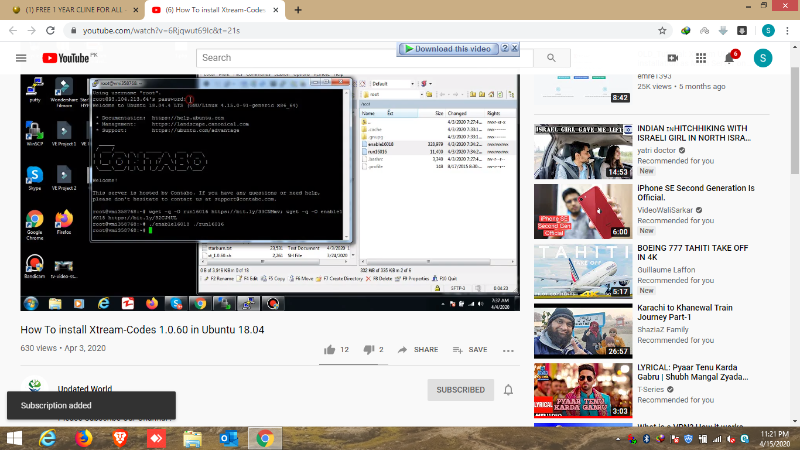The image size is (800, 450).
Task: Open iPhone SE Second Generation Is Official title
Action: [696, 193]
